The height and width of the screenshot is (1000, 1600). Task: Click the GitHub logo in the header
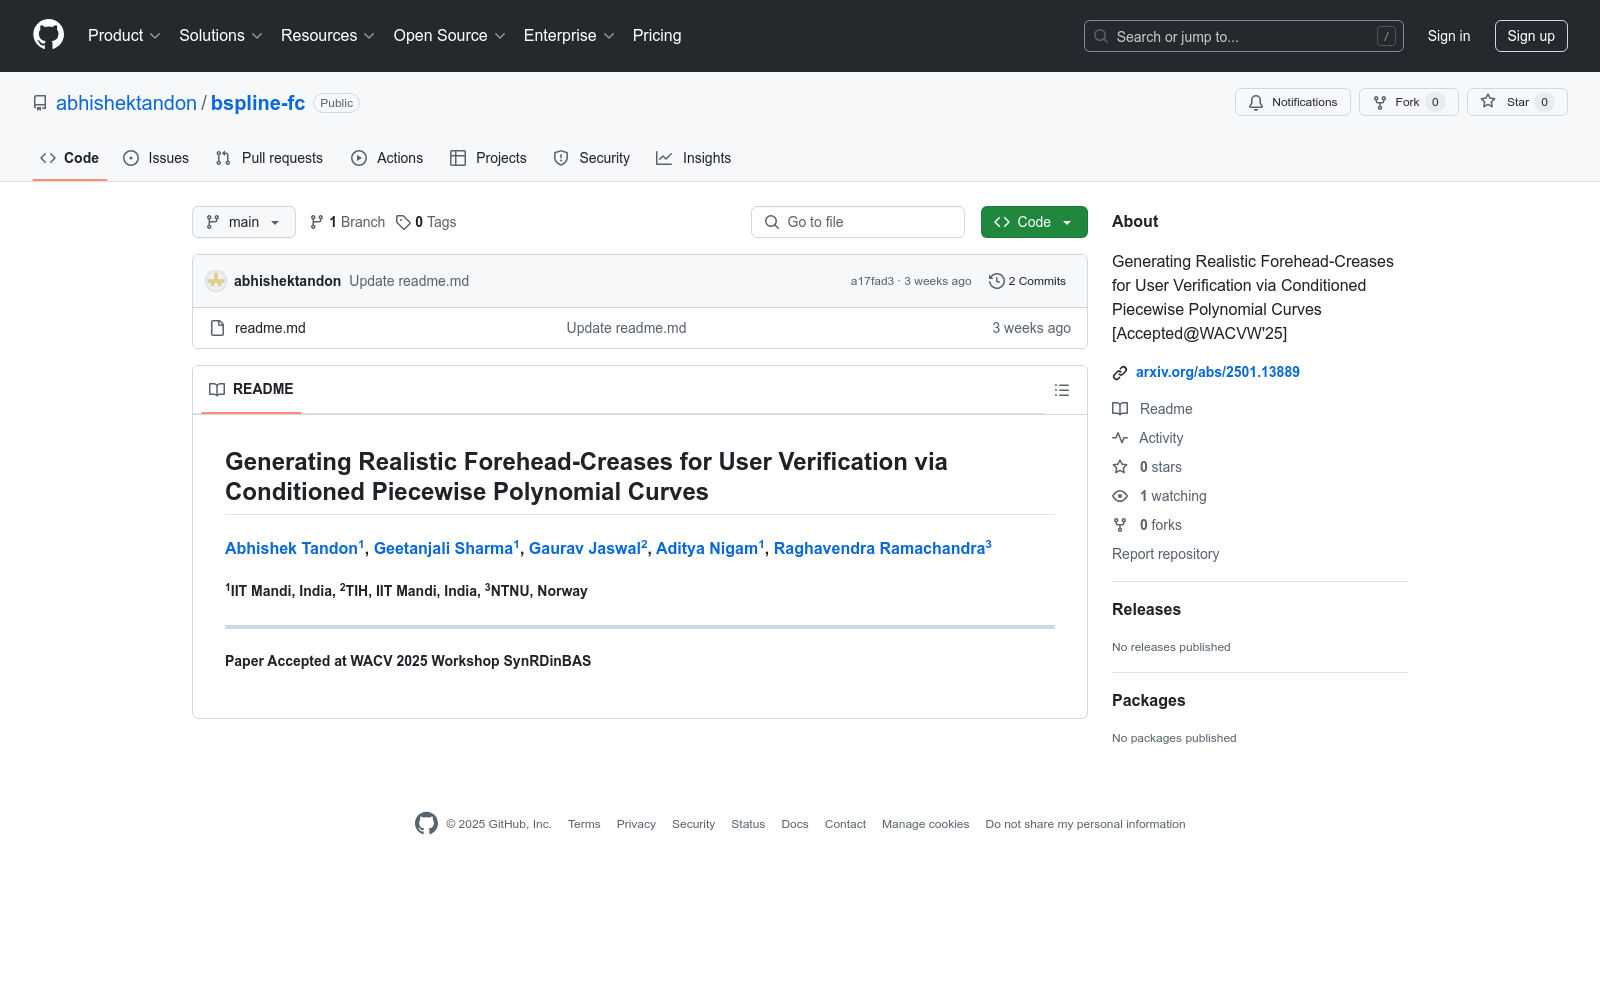[x=48, y=35]
